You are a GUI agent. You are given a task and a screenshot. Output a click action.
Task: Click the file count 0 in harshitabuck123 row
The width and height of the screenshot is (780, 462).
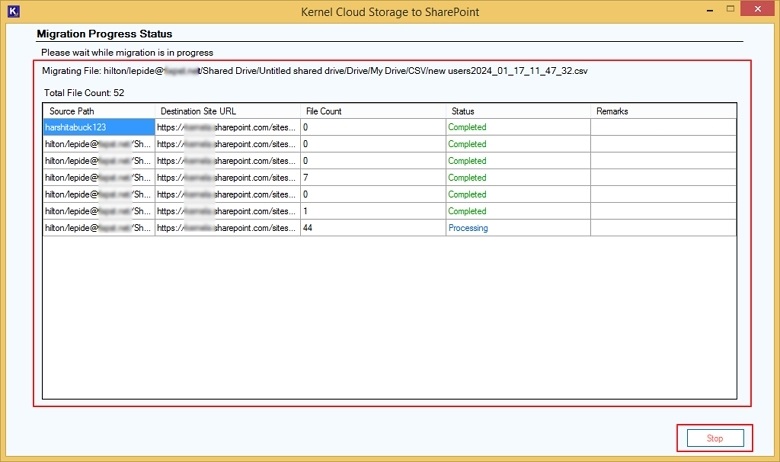(373, 127)
